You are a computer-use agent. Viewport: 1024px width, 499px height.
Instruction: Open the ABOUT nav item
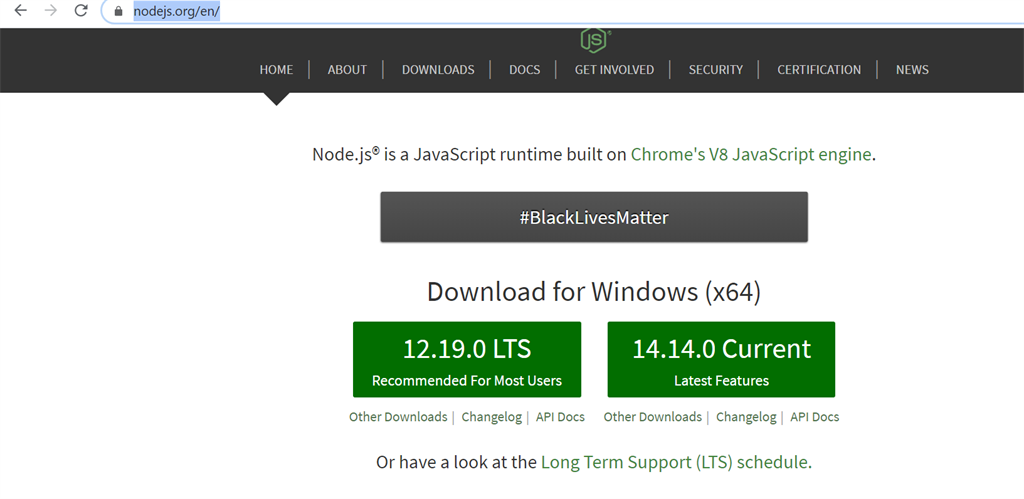click(x=347, y=70)
